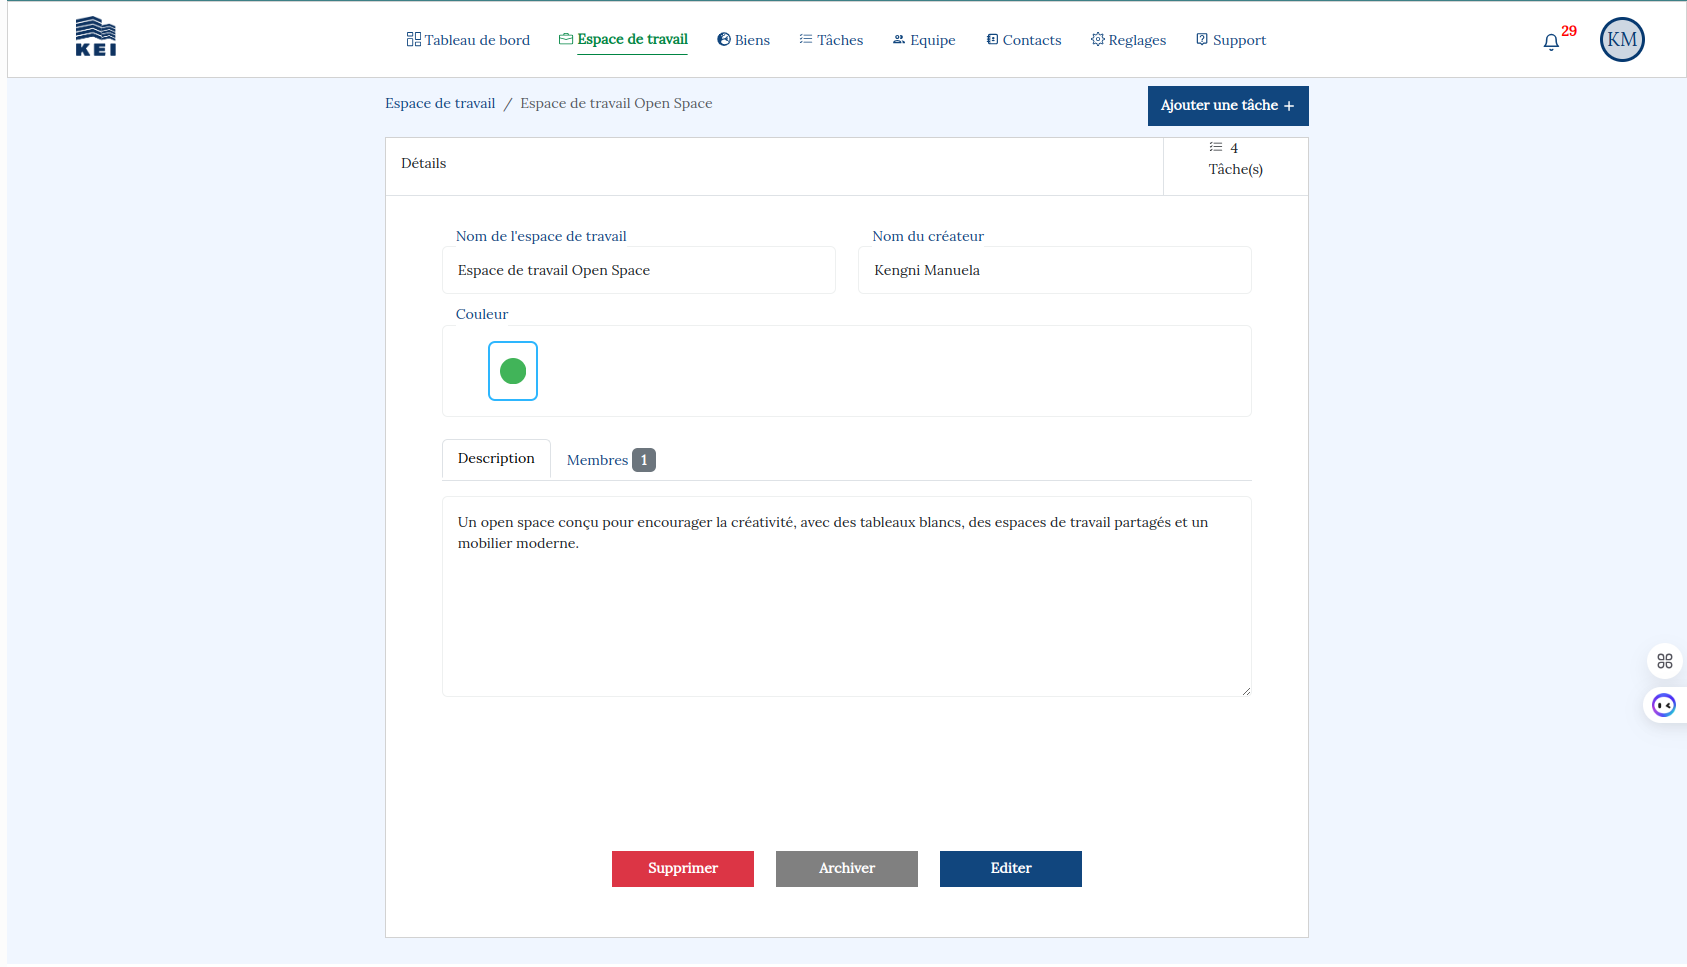This screenshot has height=967, width=1687.
Task: Visit the Support page
Action: pyautogui.click(x=1231, y=40)
